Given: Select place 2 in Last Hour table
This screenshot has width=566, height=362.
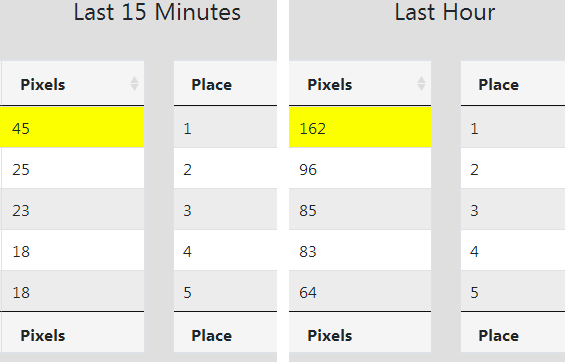Looking at the screenshot, I should [x=513, y=169].
